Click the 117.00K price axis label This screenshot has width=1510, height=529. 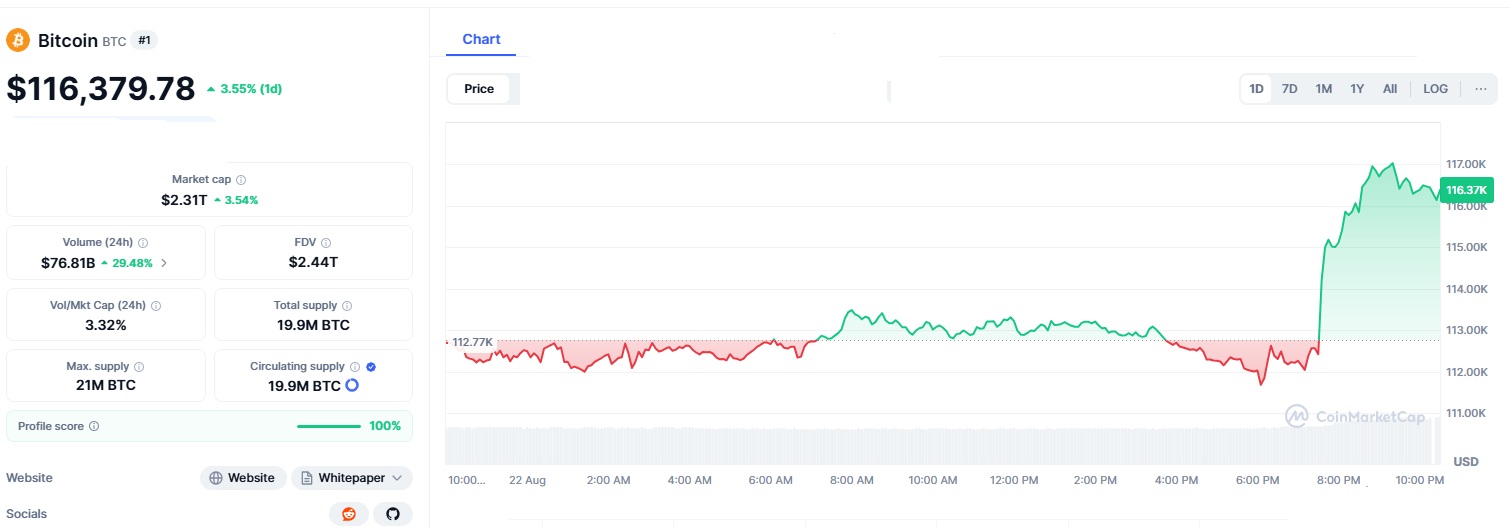point(1466,164)
